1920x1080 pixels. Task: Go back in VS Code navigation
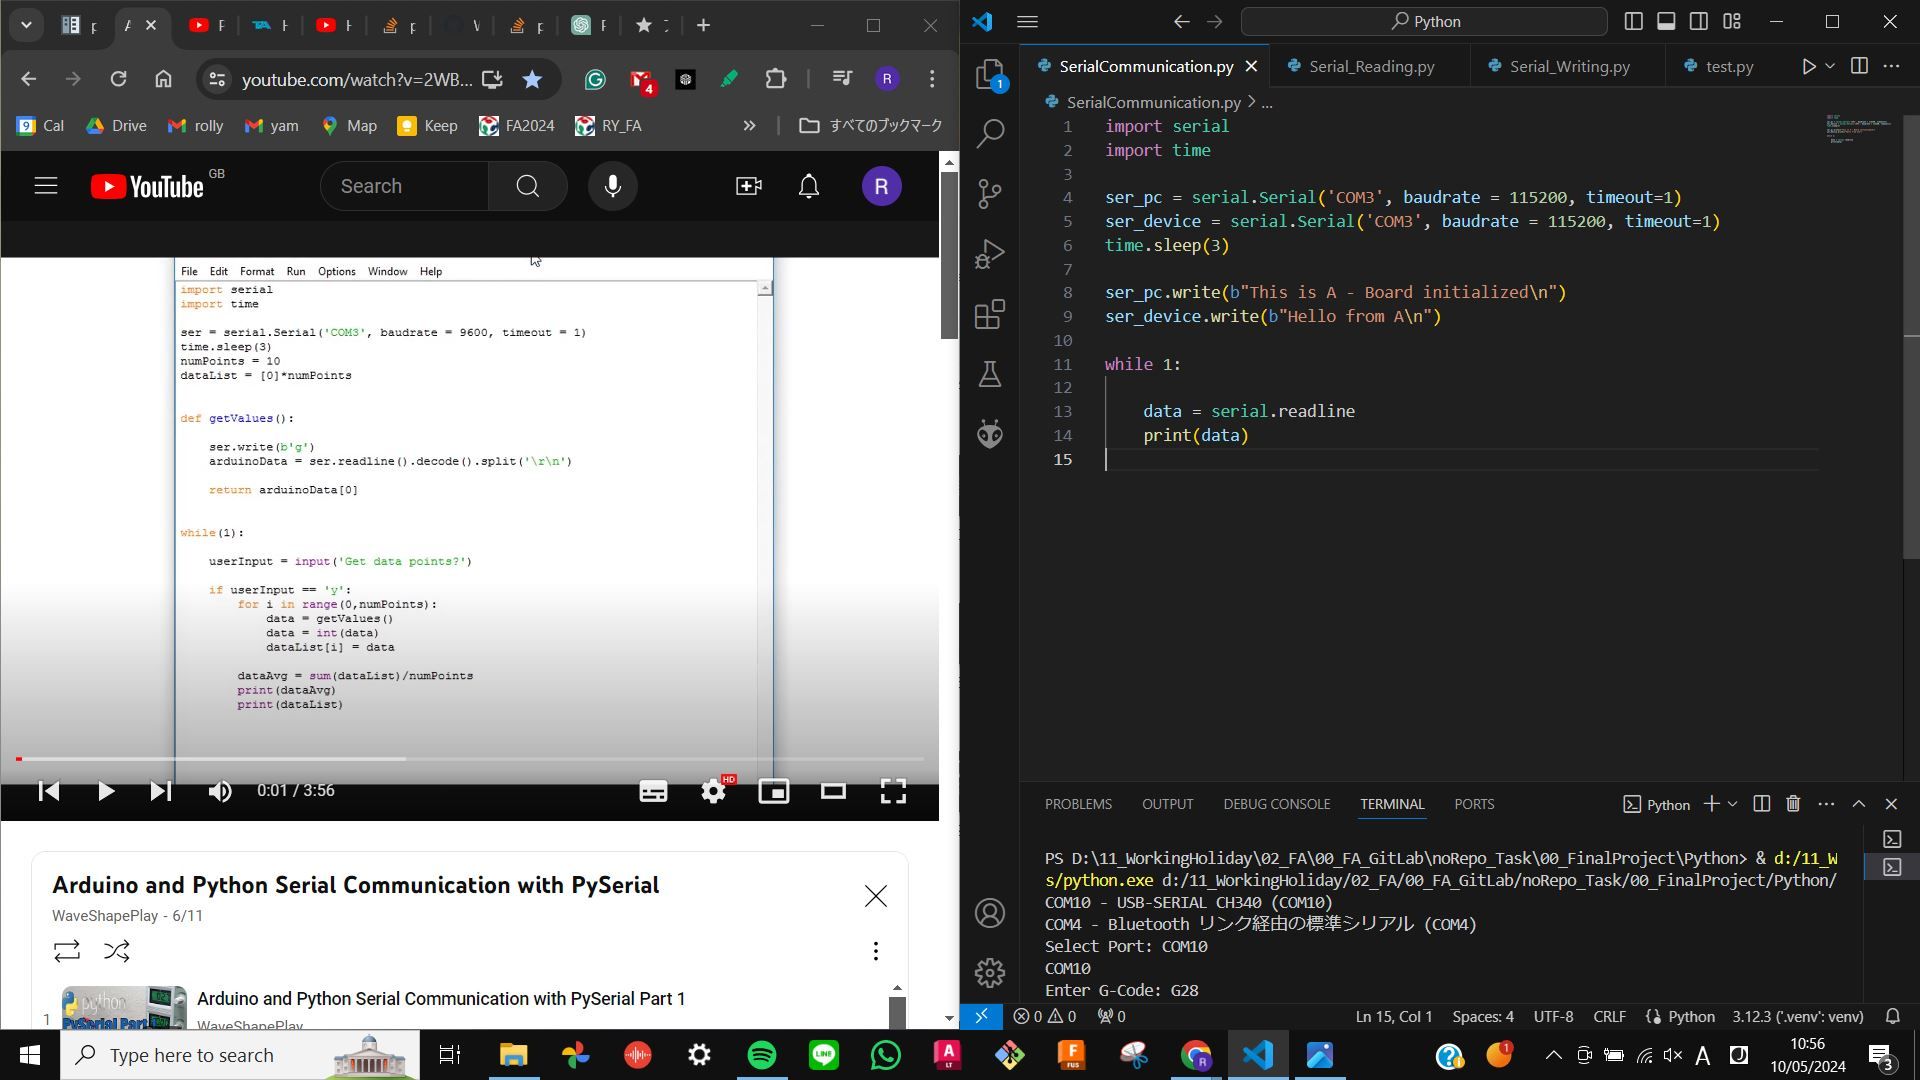click(1181, 21)
